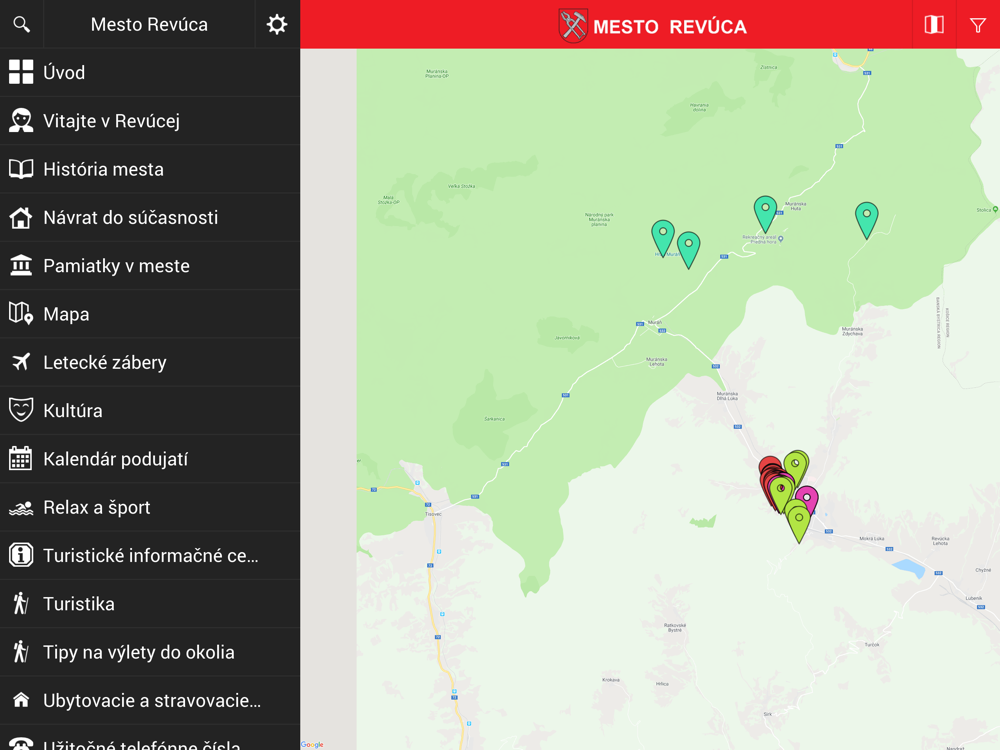The height and width of the screenshot is (750, 1000).
Task: Click the Kalendár podujatí calendar icon
Action: (x=21, y=459)
